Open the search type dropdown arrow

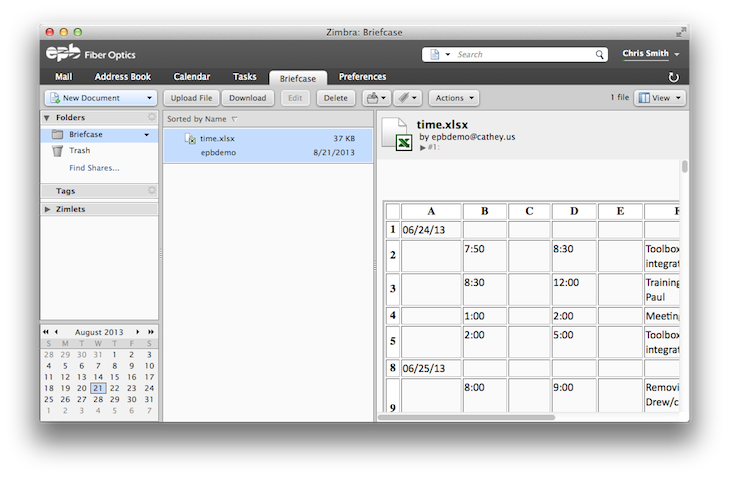tap(448, 54)
